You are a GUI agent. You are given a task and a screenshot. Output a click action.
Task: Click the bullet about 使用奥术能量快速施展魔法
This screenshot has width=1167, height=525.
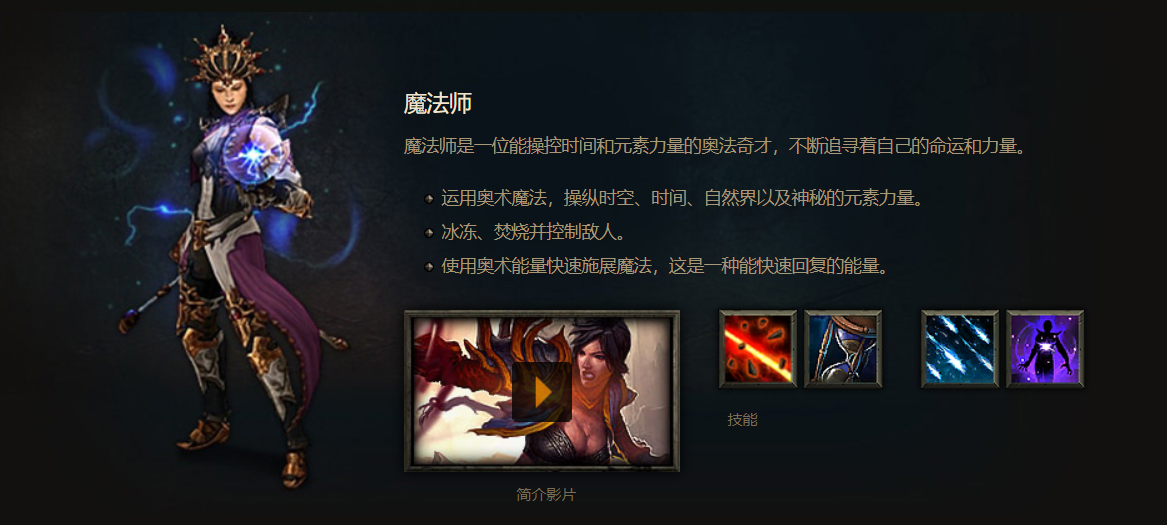click(665, 266)
